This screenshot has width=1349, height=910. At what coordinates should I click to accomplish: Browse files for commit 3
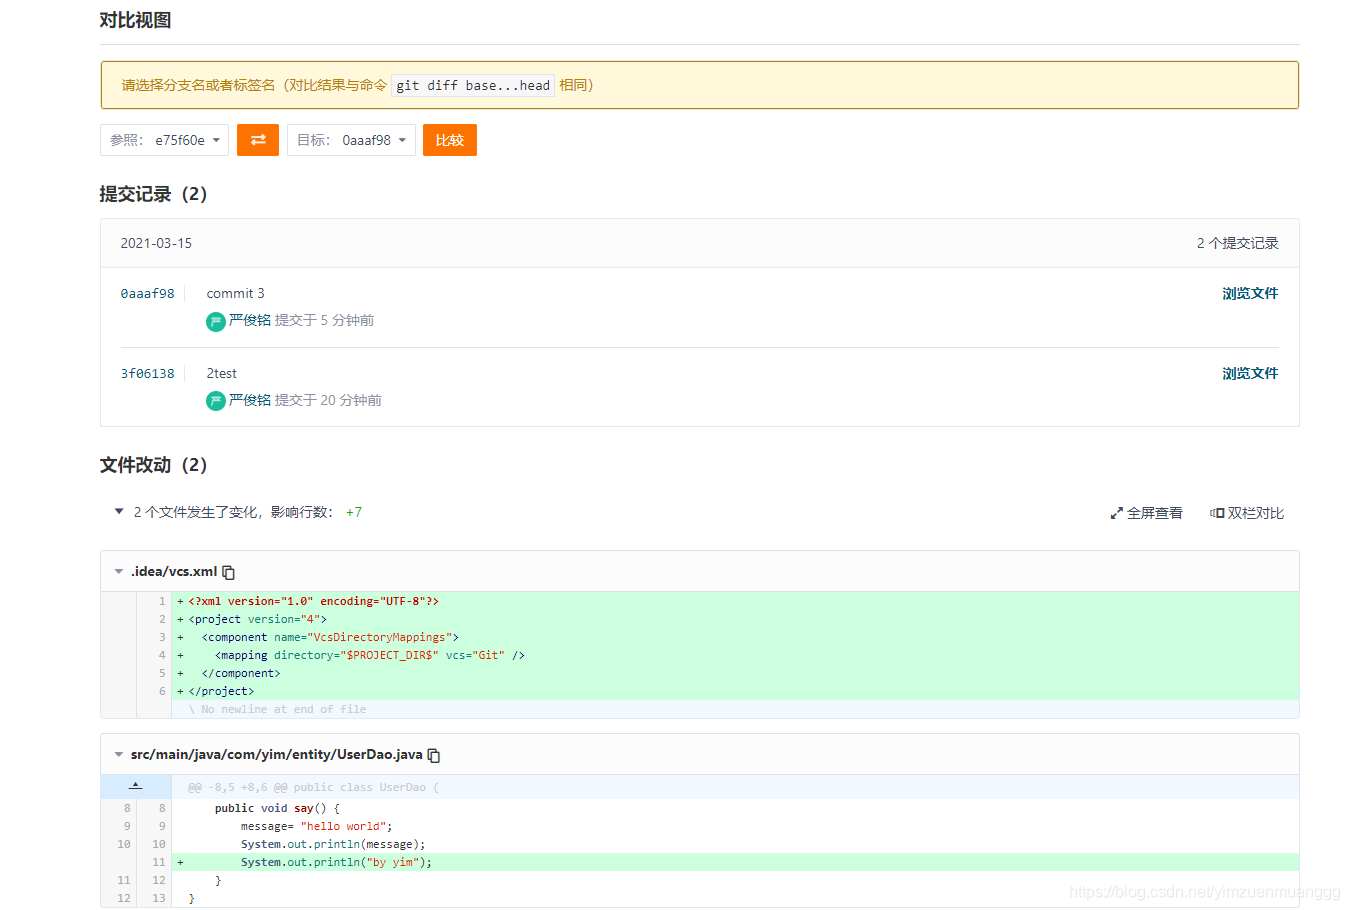click(x=1250, y=293)
